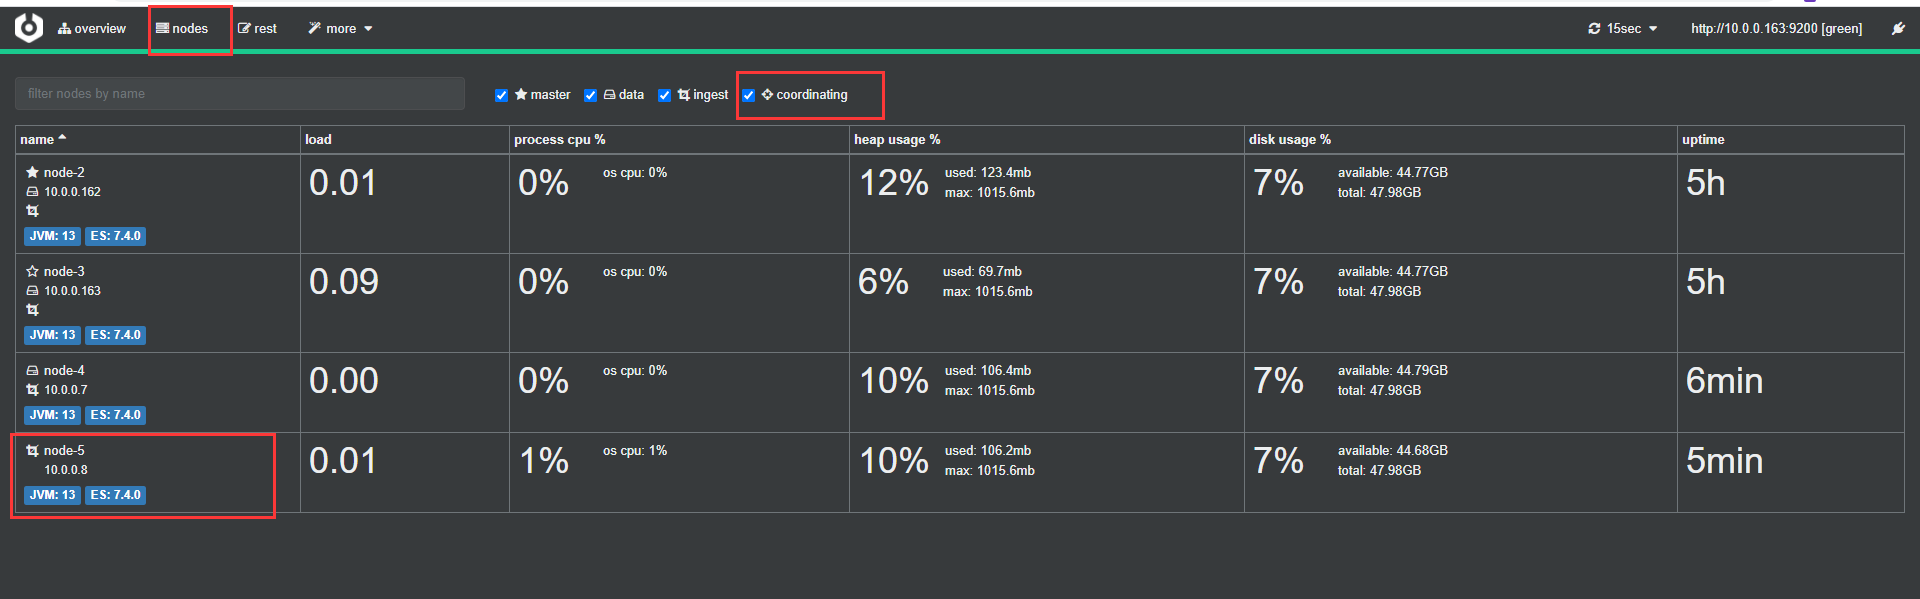Click the load value 0.00
1920x599 pixels.
344,381
